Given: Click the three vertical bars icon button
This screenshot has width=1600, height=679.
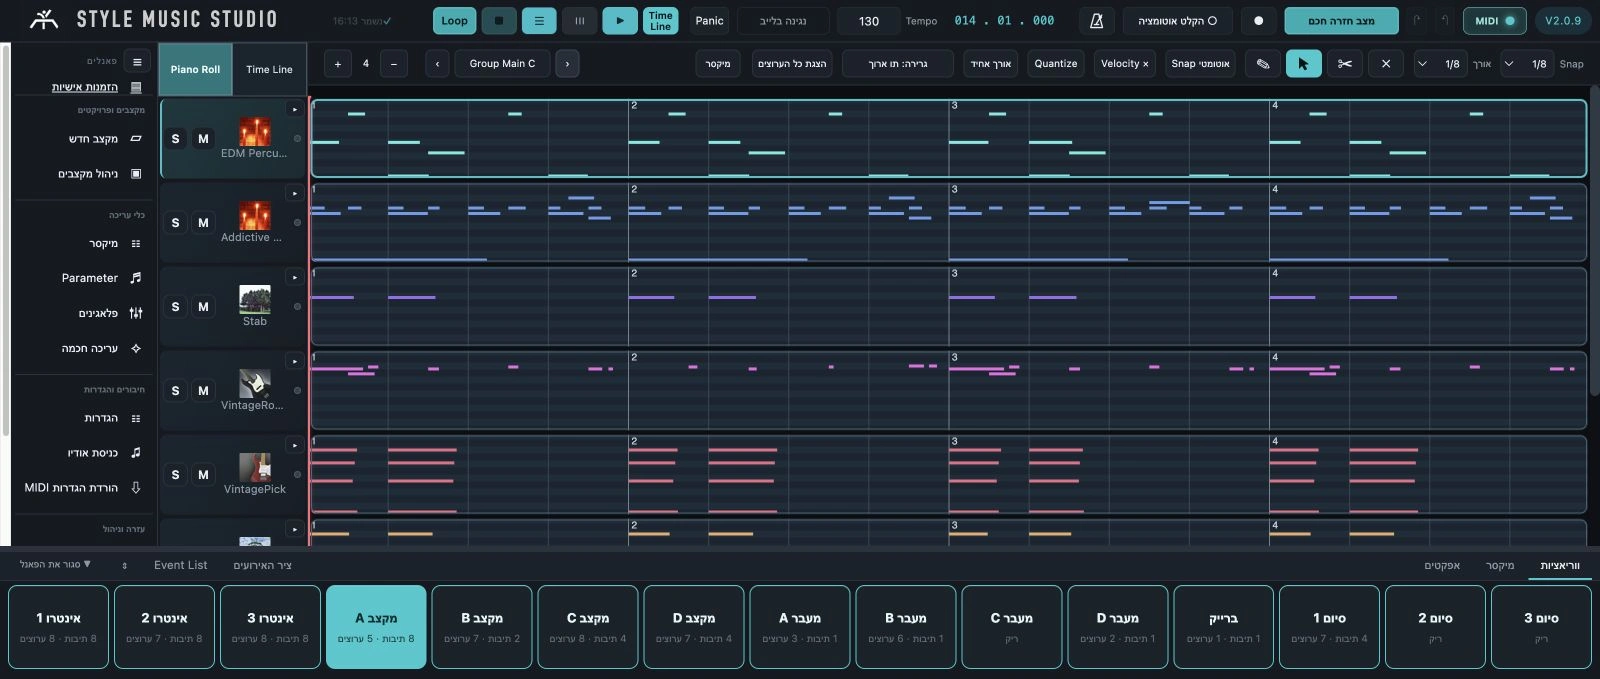Looking at the screenshot, I should [x=579, y=21].
